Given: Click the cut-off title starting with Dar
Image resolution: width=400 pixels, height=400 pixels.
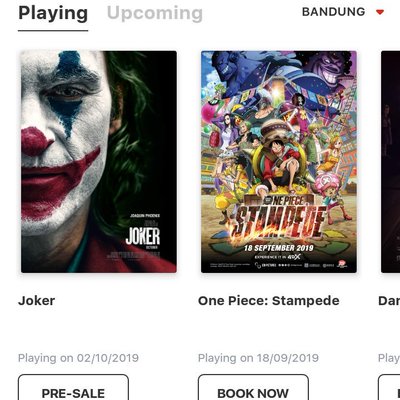Looking at the screenshot, I should coord(389,301).
